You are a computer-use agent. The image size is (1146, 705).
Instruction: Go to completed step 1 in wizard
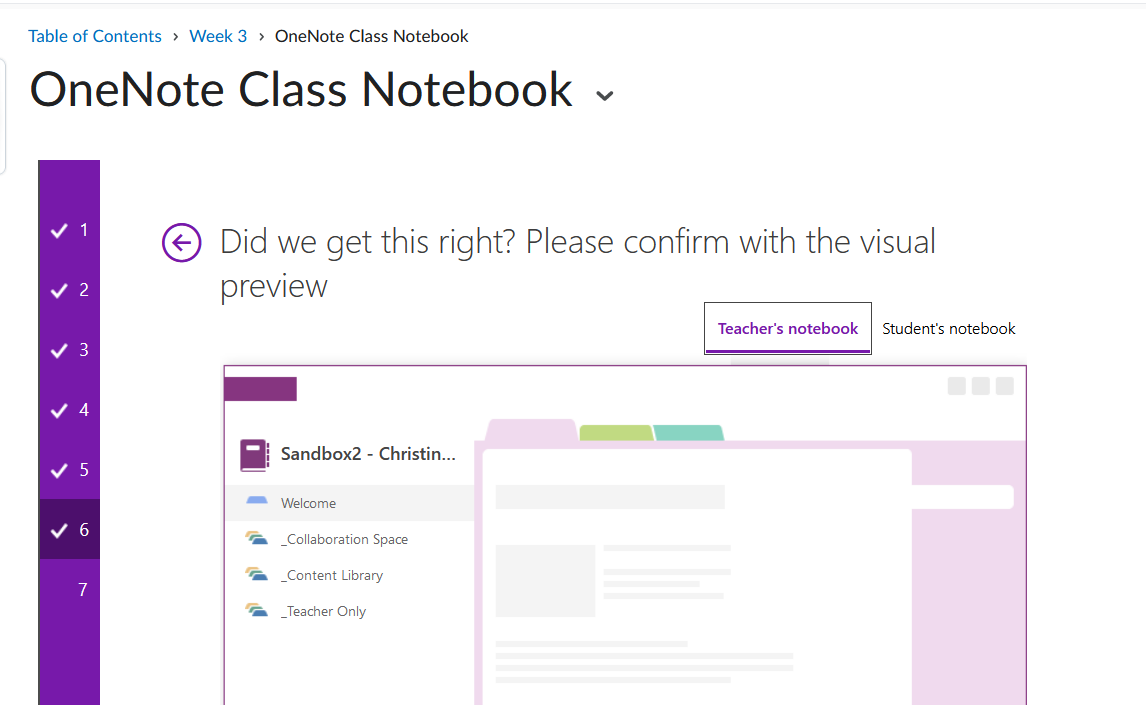tap(69, 230)
